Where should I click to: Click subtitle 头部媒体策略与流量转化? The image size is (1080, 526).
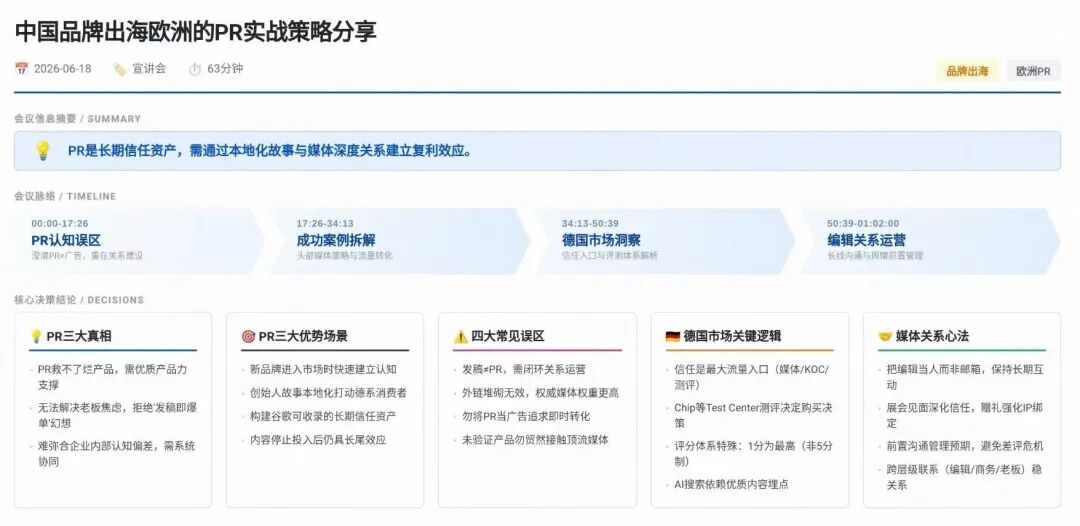tap(344, 255)
